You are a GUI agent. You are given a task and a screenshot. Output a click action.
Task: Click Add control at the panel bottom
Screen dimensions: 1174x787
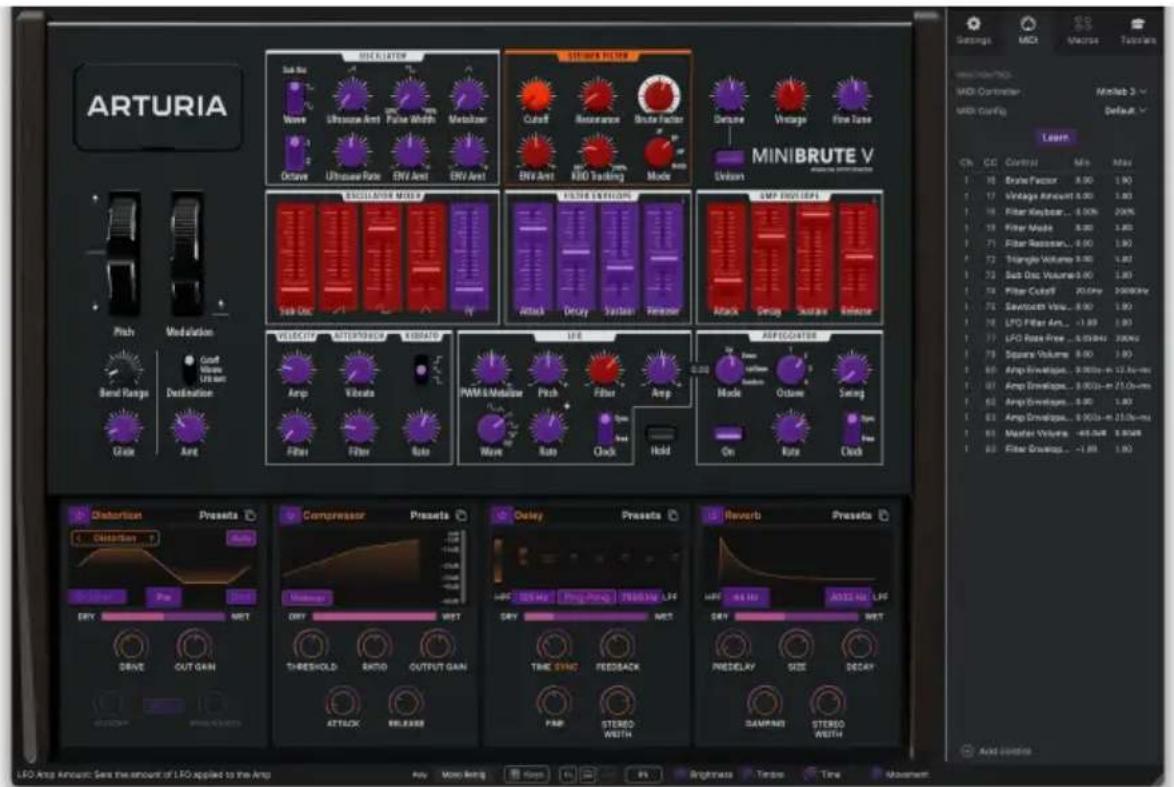[997, 750]
